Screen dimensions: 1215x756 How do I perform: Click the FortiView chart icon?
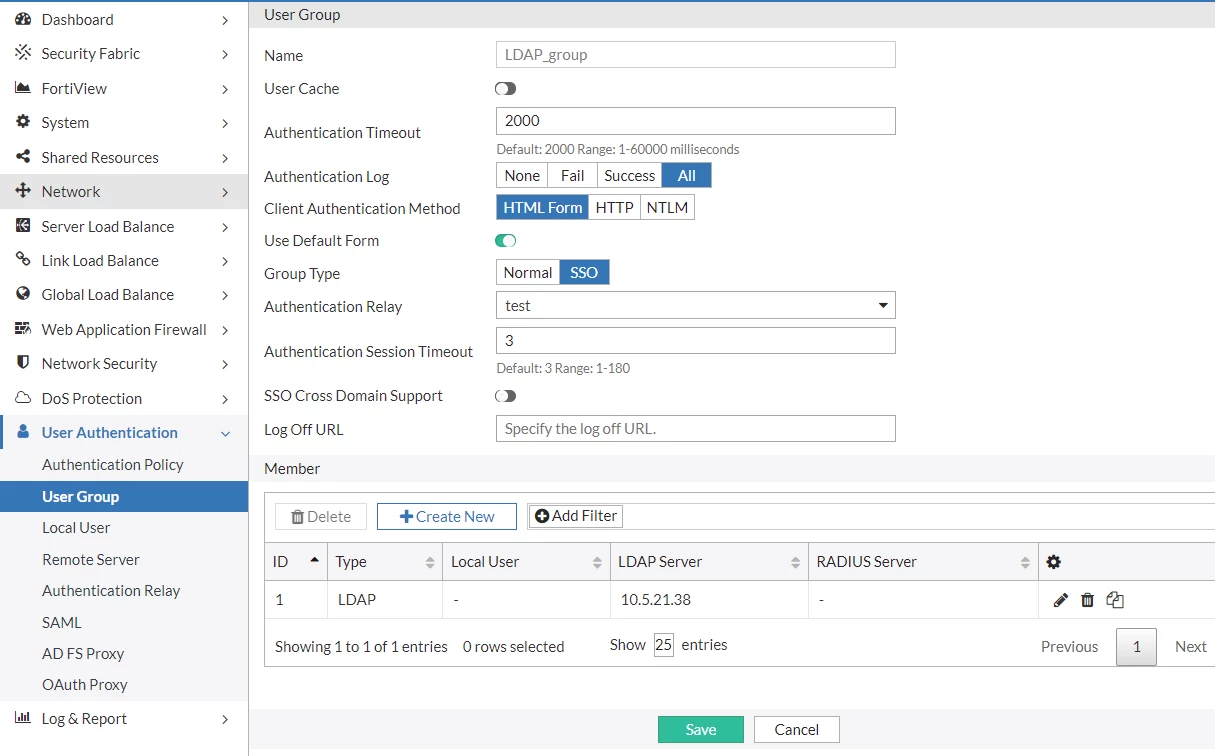pos(23,88)
